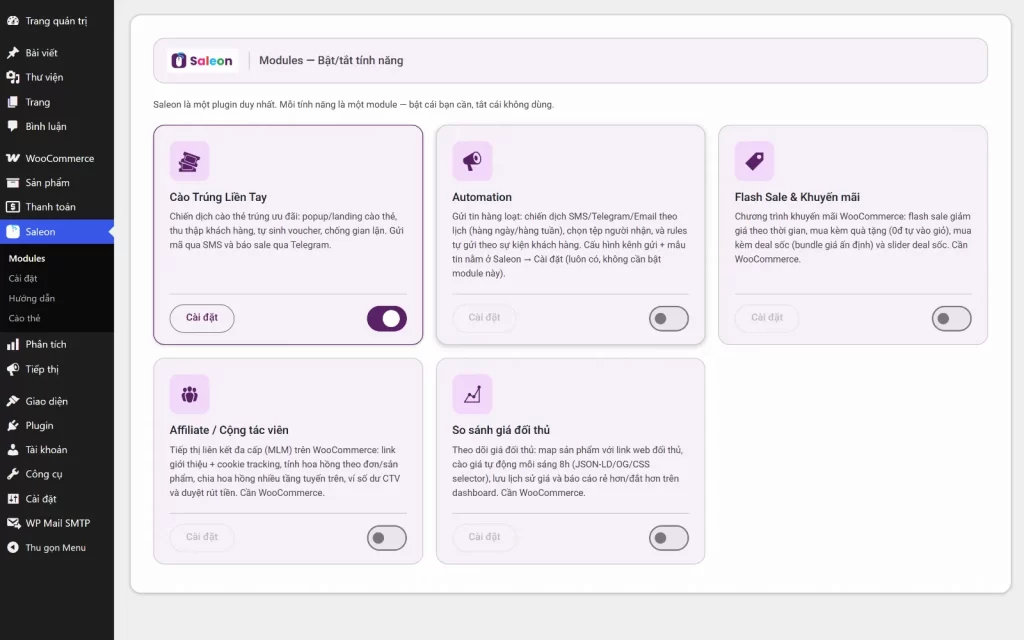Click the Cào Trúng Liền Tay module icon
The height and width of the screenshot is (640, 1024).
point(189,161)
